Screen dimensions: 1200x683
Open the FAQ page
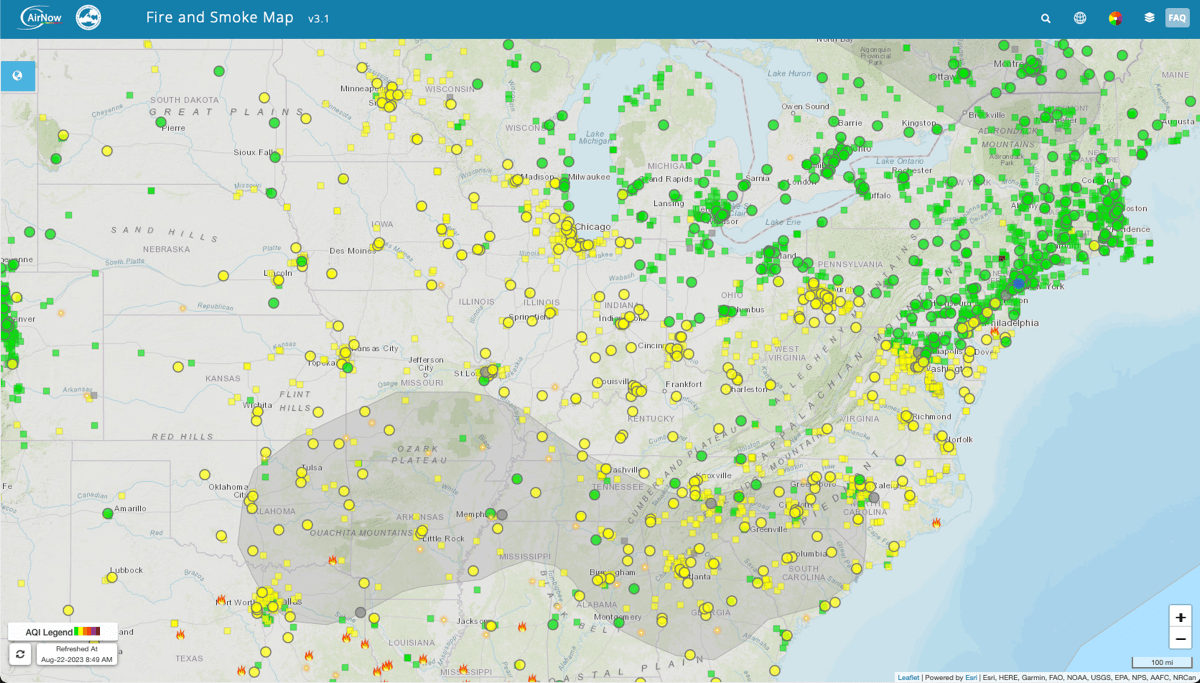1177,18
